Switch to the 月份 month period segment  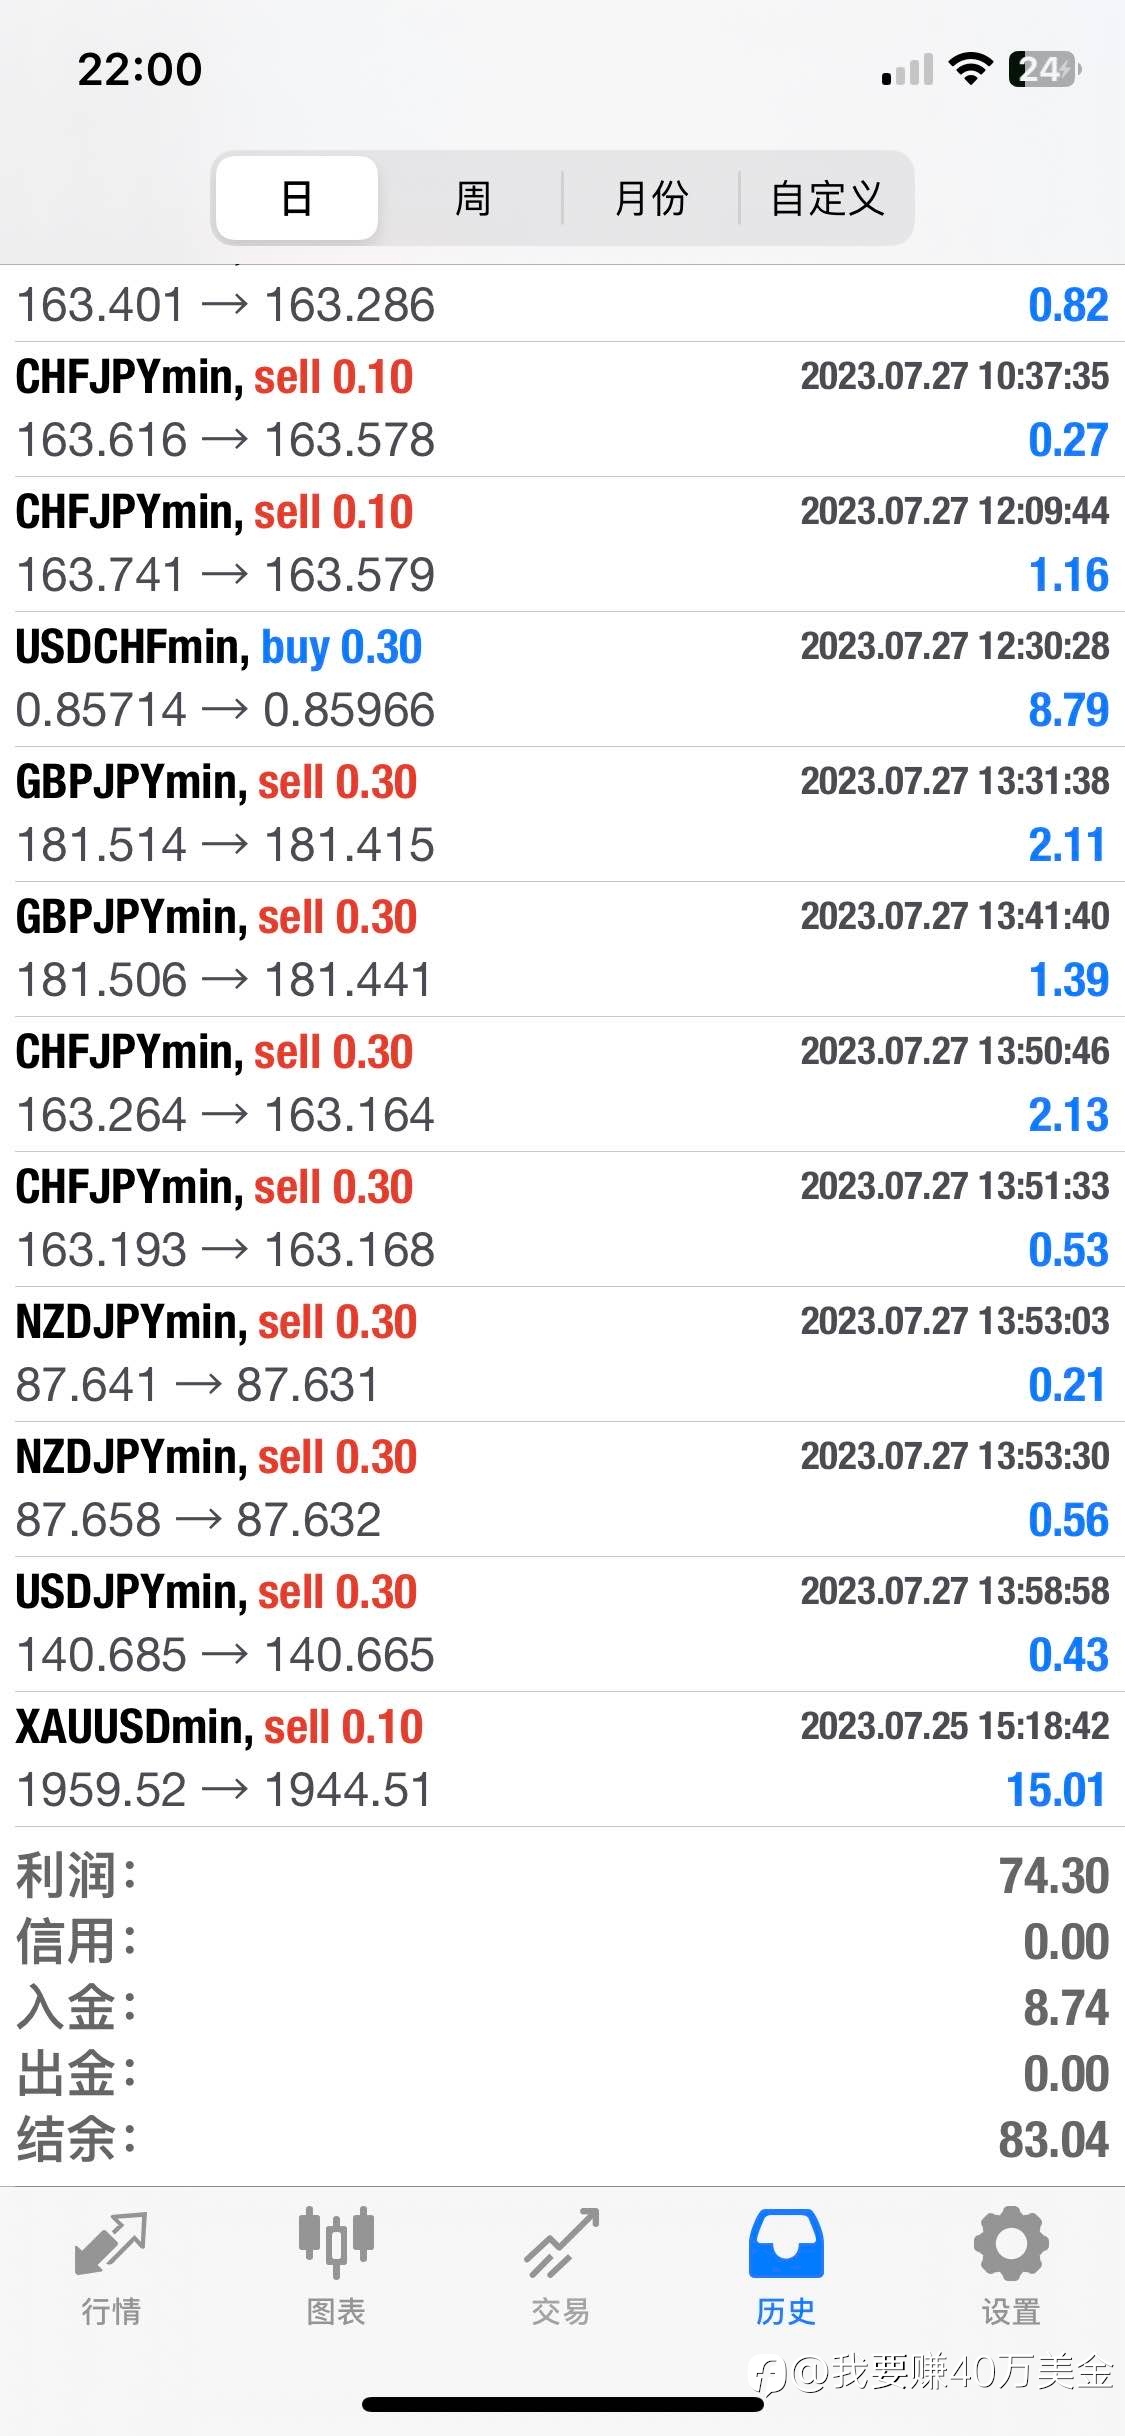(651, 198)
